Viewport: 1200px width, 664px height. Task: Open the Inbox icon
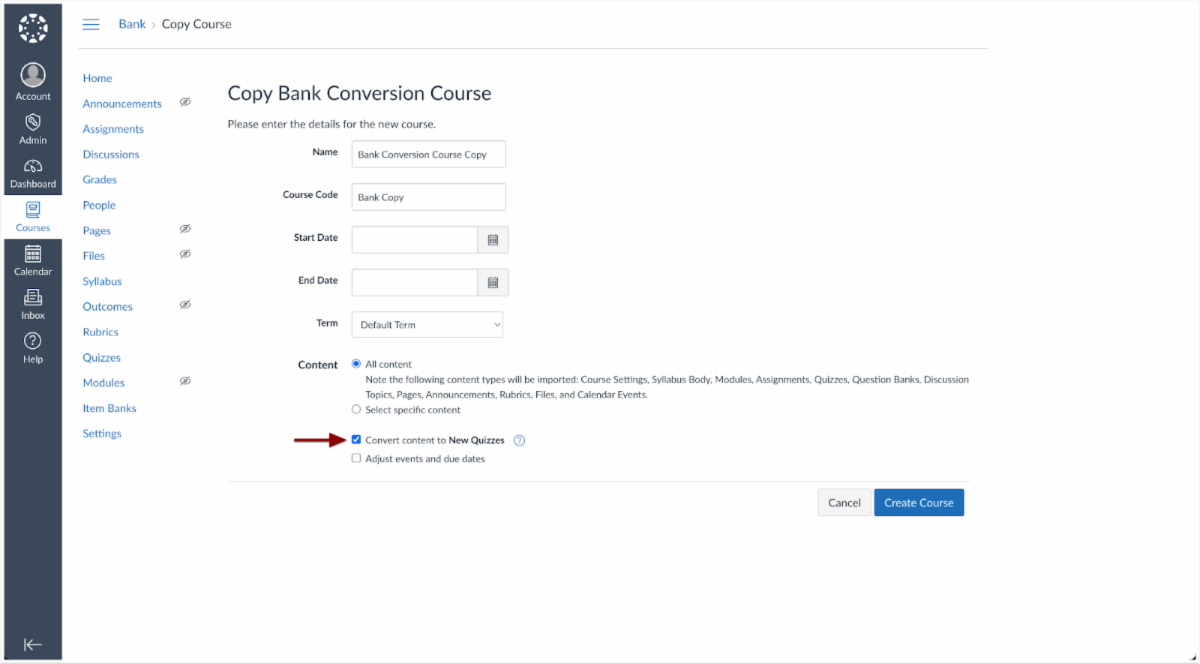click(33, 298)
